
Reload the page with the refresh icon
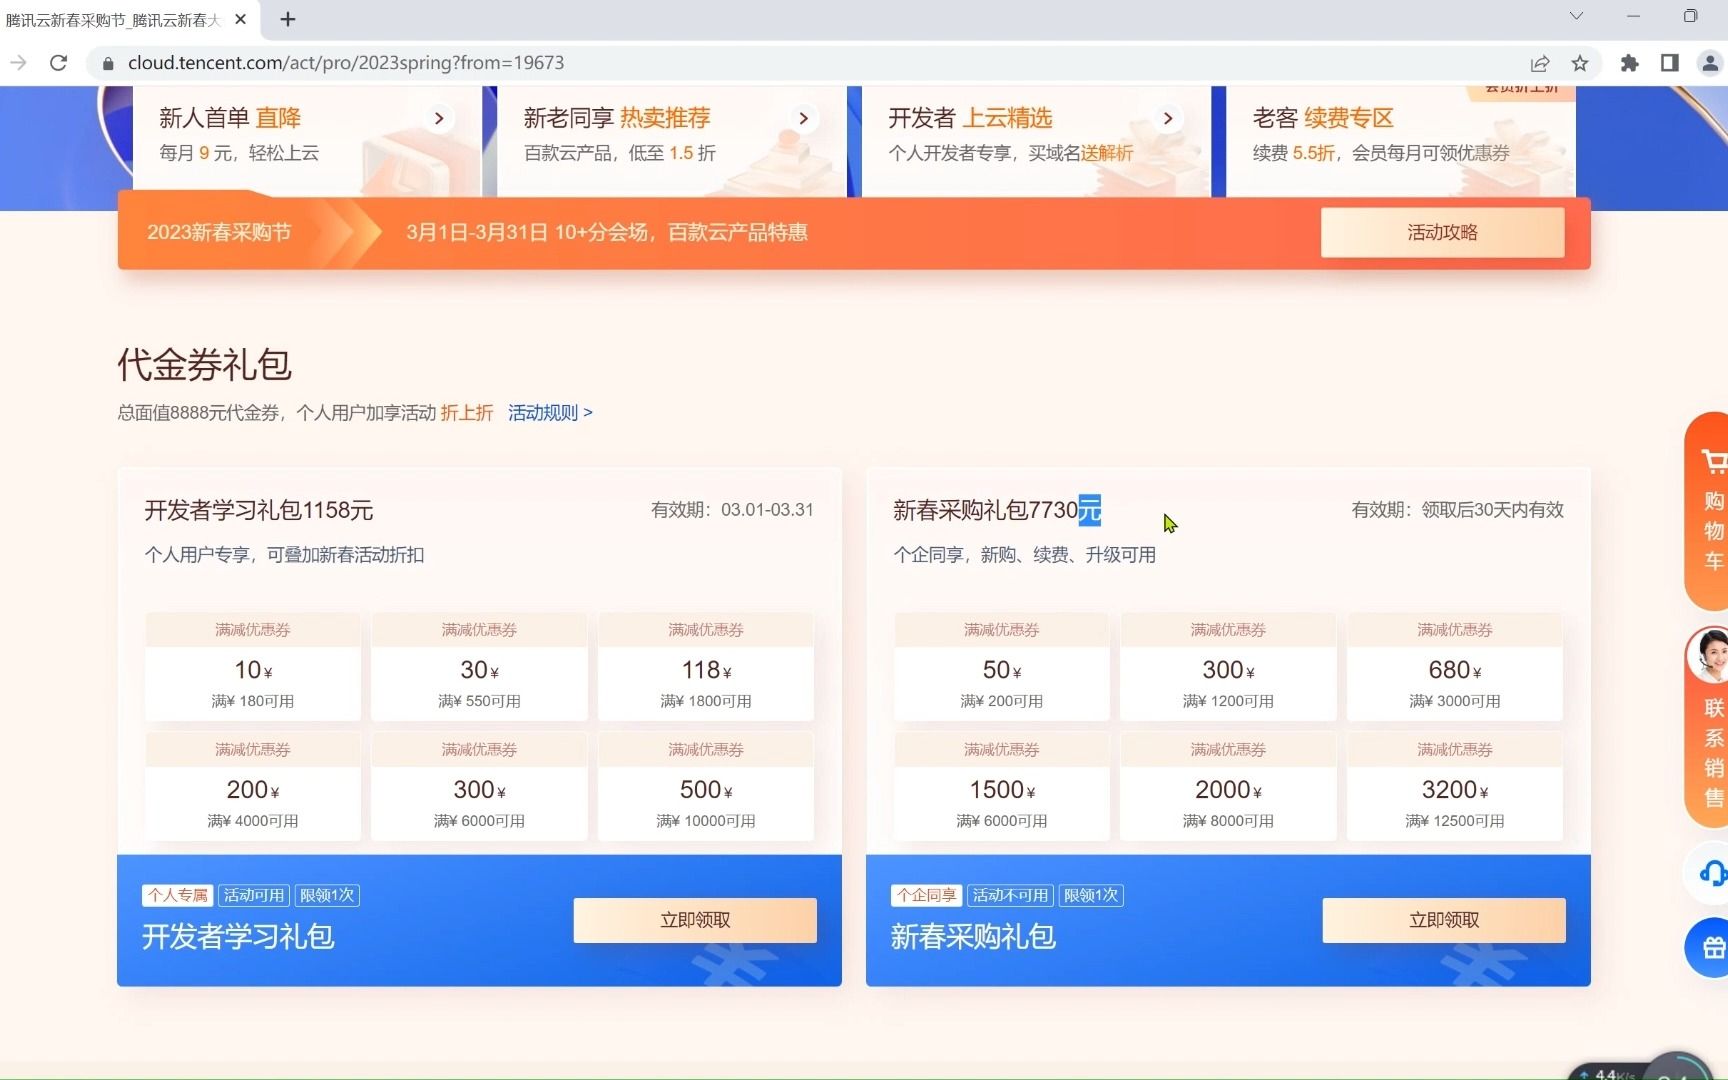pyautogui.click(x=59, y=63)
